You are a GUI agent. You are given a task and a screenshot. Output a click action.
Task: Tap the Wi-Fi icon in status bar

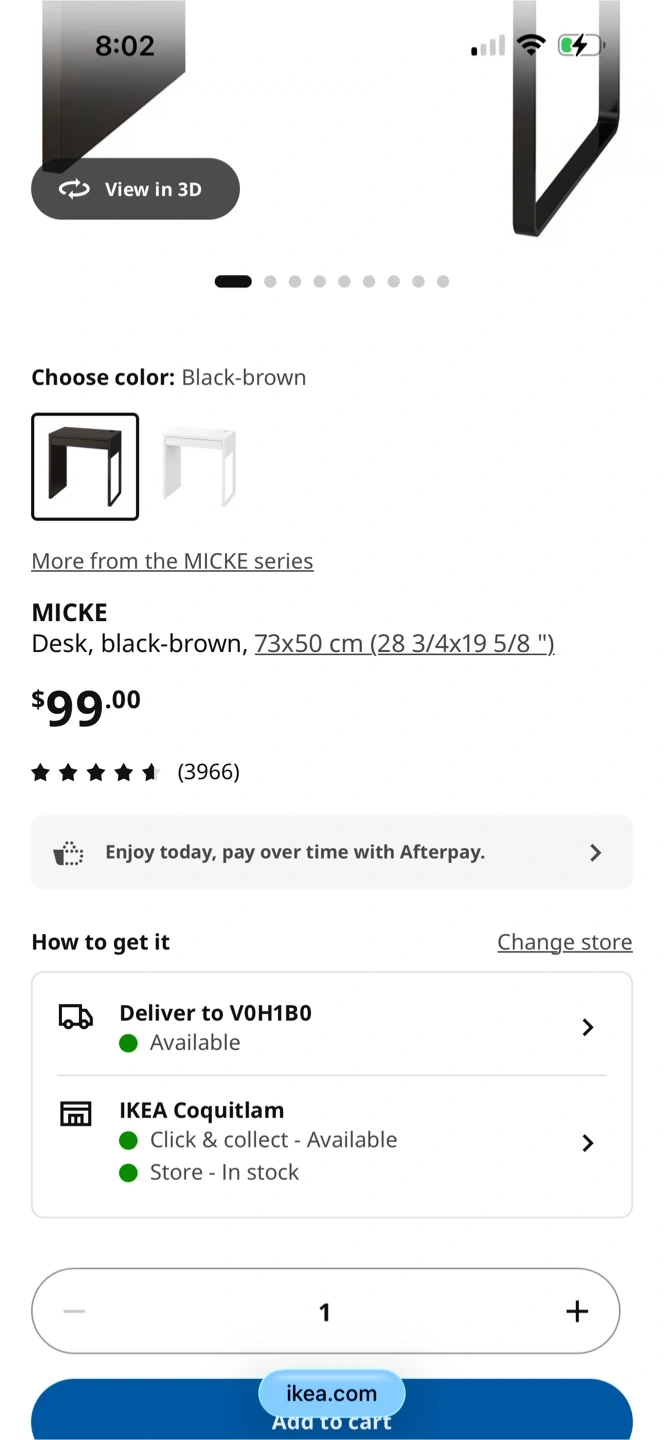[x=531, y=45]
